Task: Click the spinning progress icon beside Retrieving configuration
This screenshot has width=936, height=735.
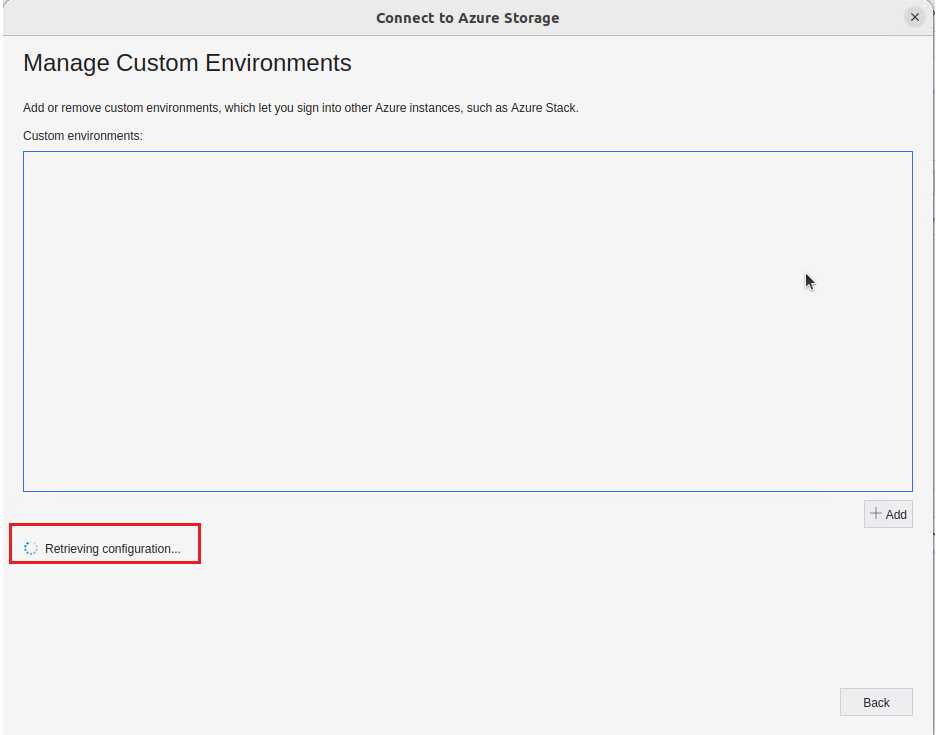Action: coord(30,547)
